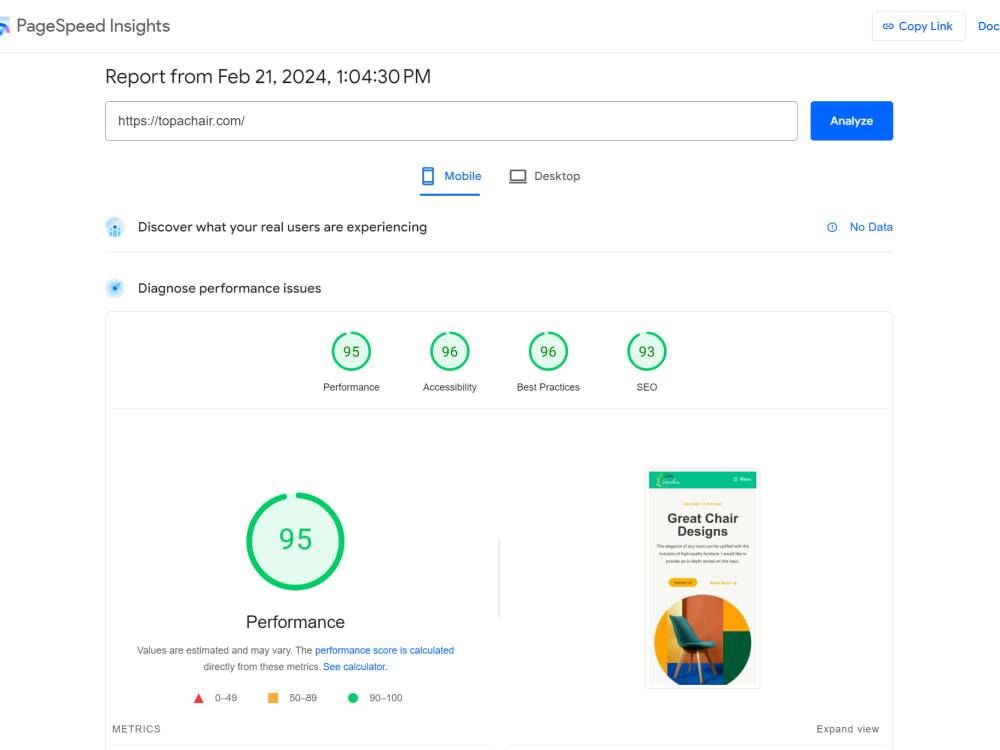Click the info icon beside No Data
Image resolution: width=1000 pixels, height=750 pixels.
click(x=832, y=227)
